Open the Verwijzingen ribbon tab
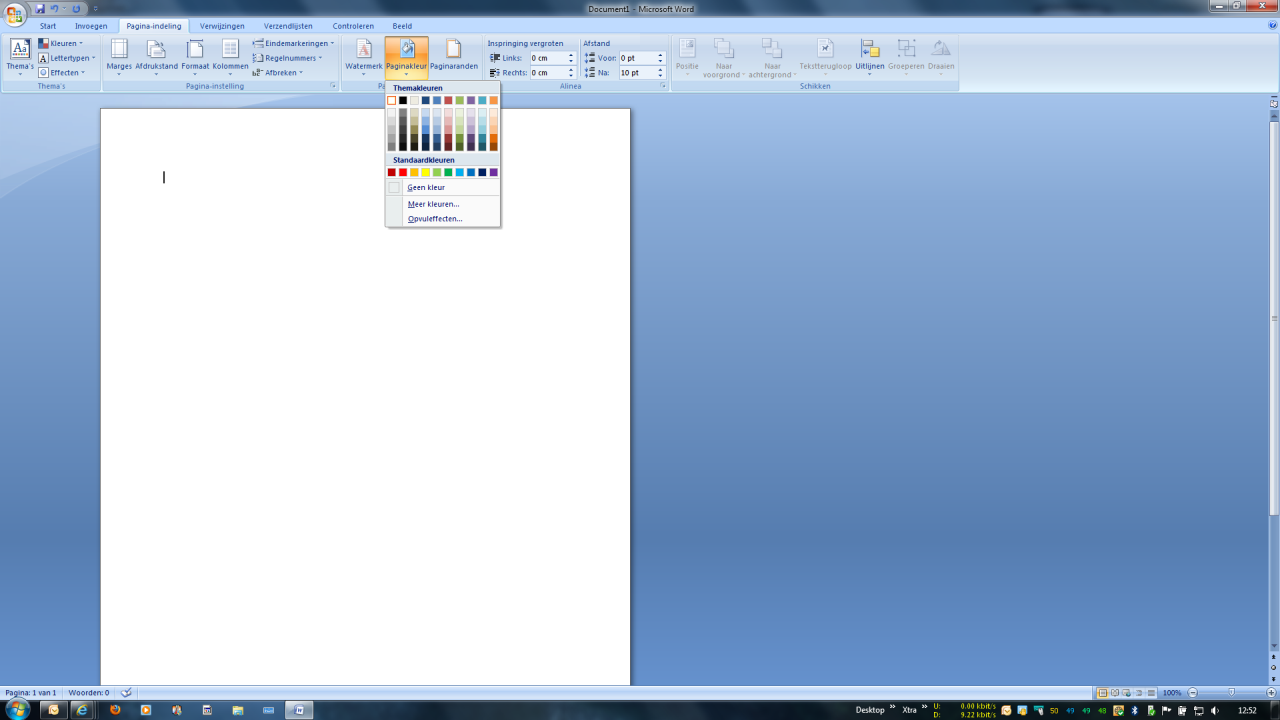Screen dimensions: 1280x720 coord(221,26)
